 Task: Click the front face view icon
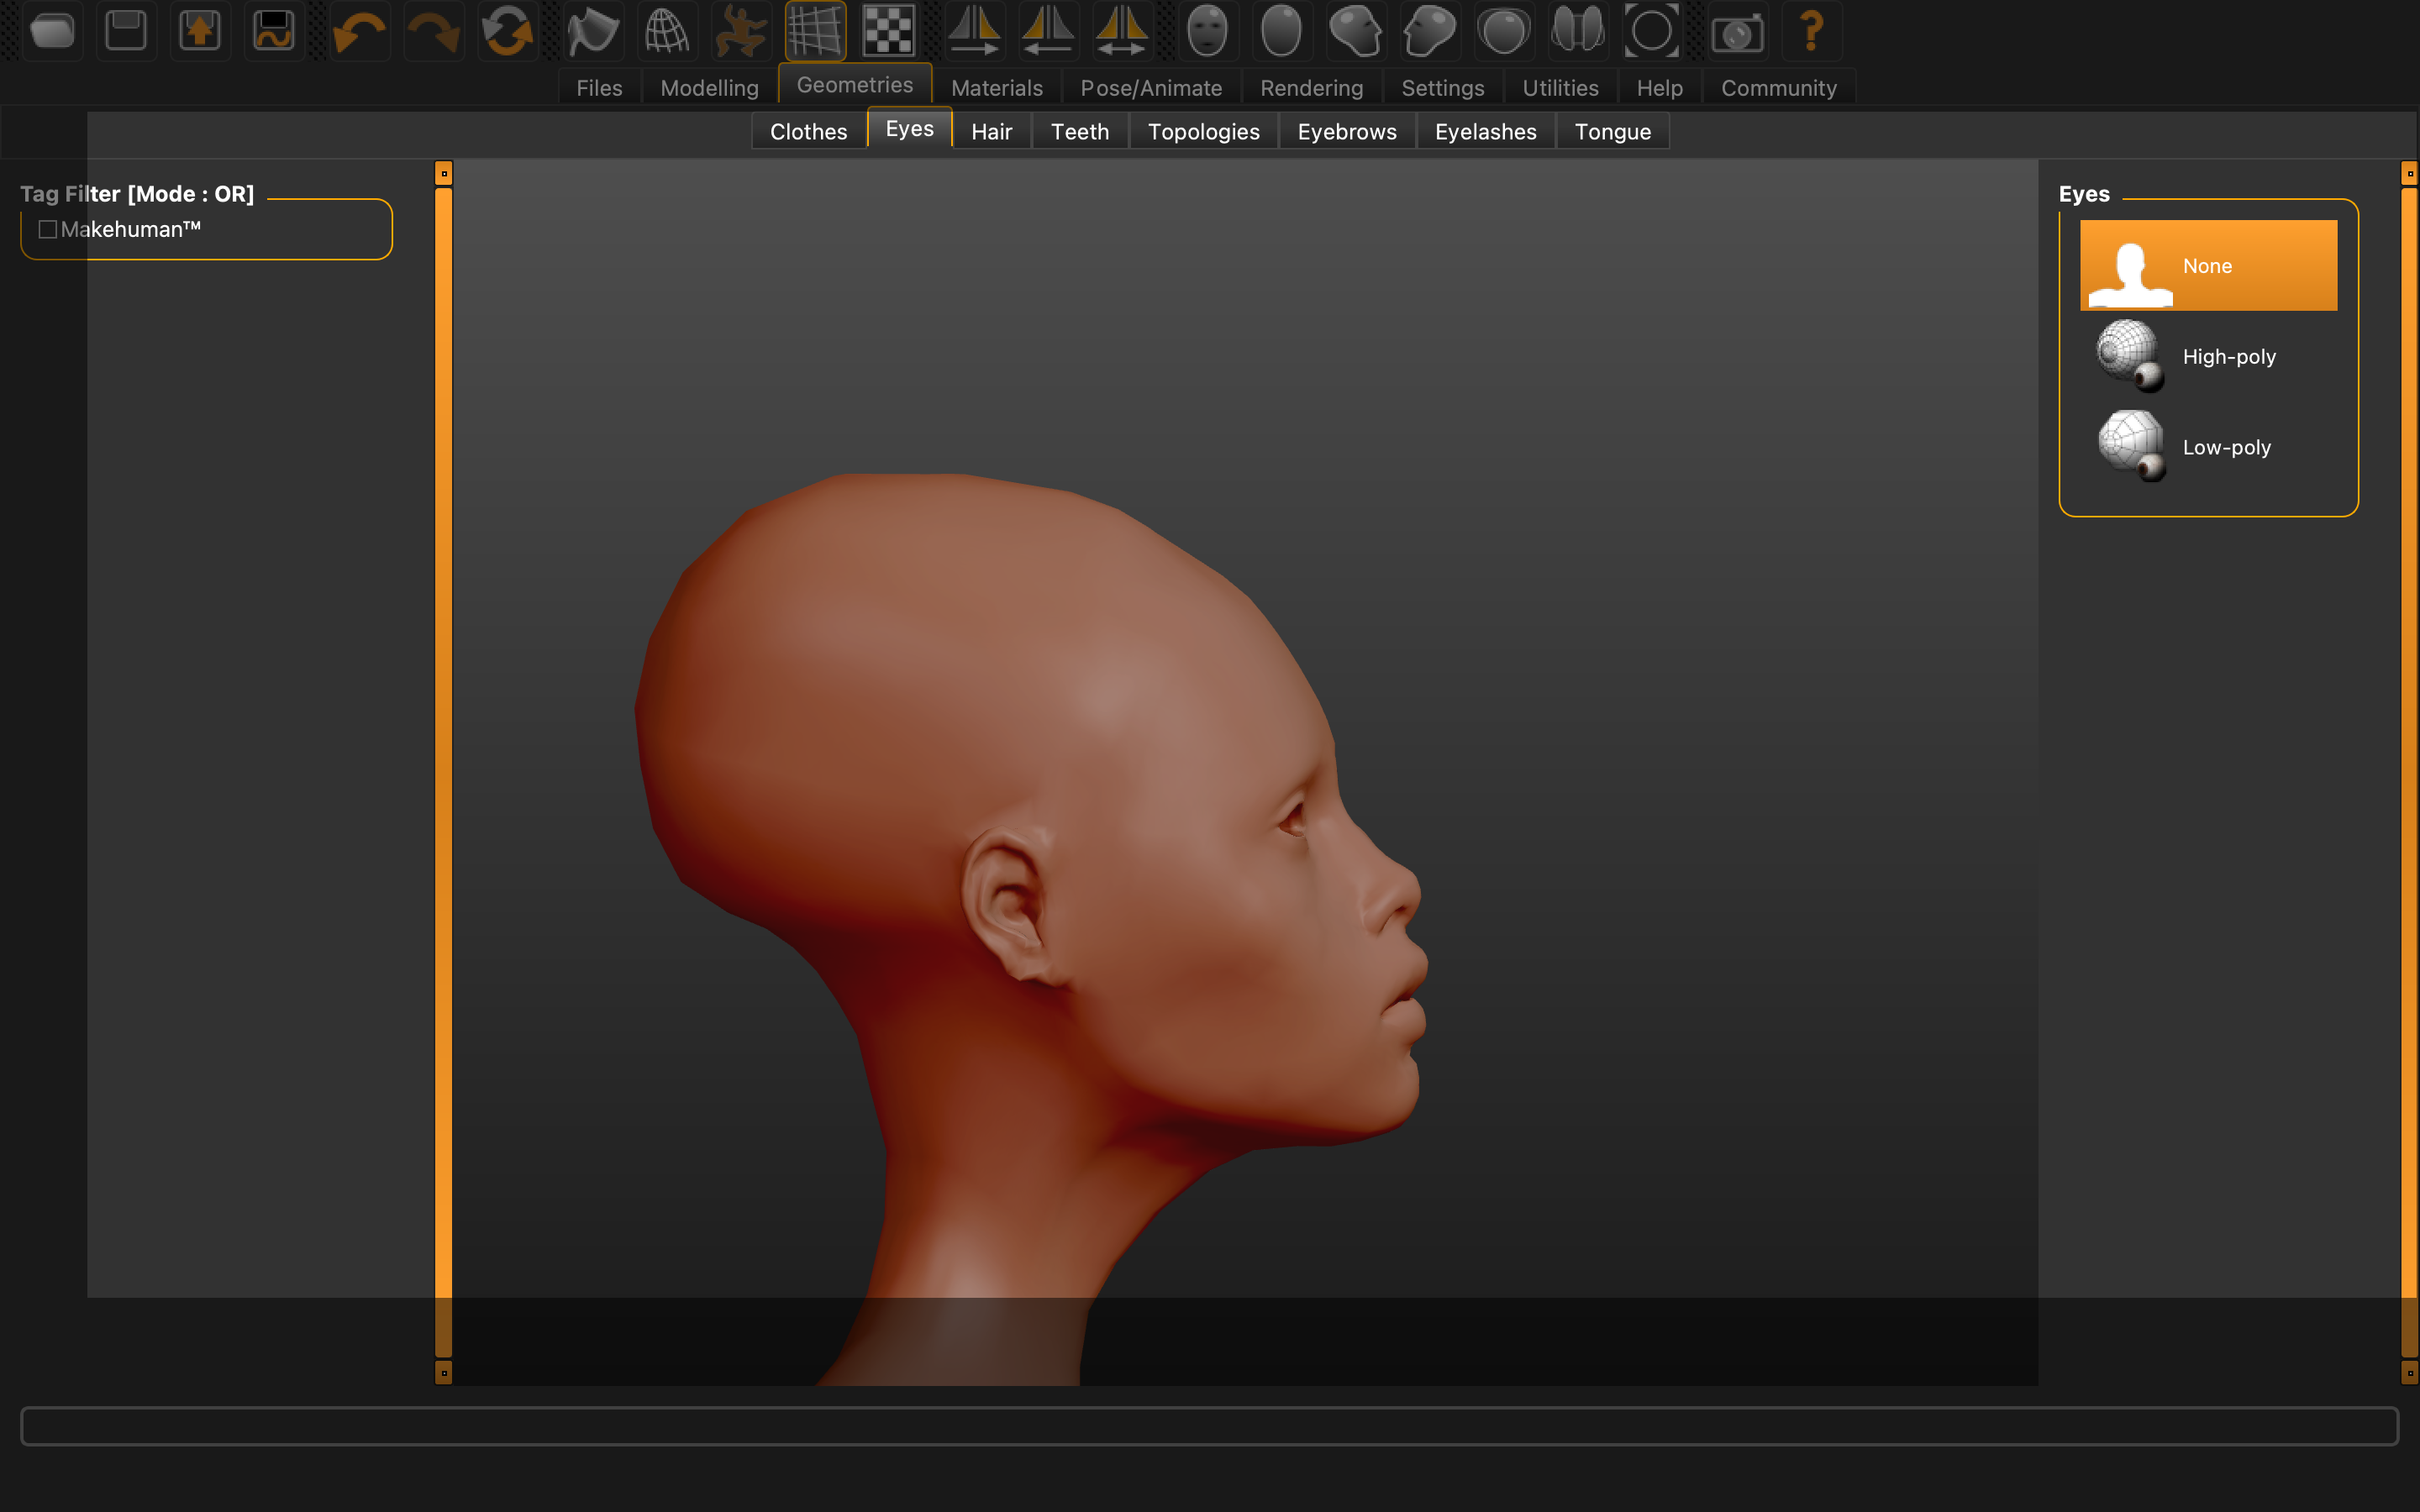point(1207,32)
